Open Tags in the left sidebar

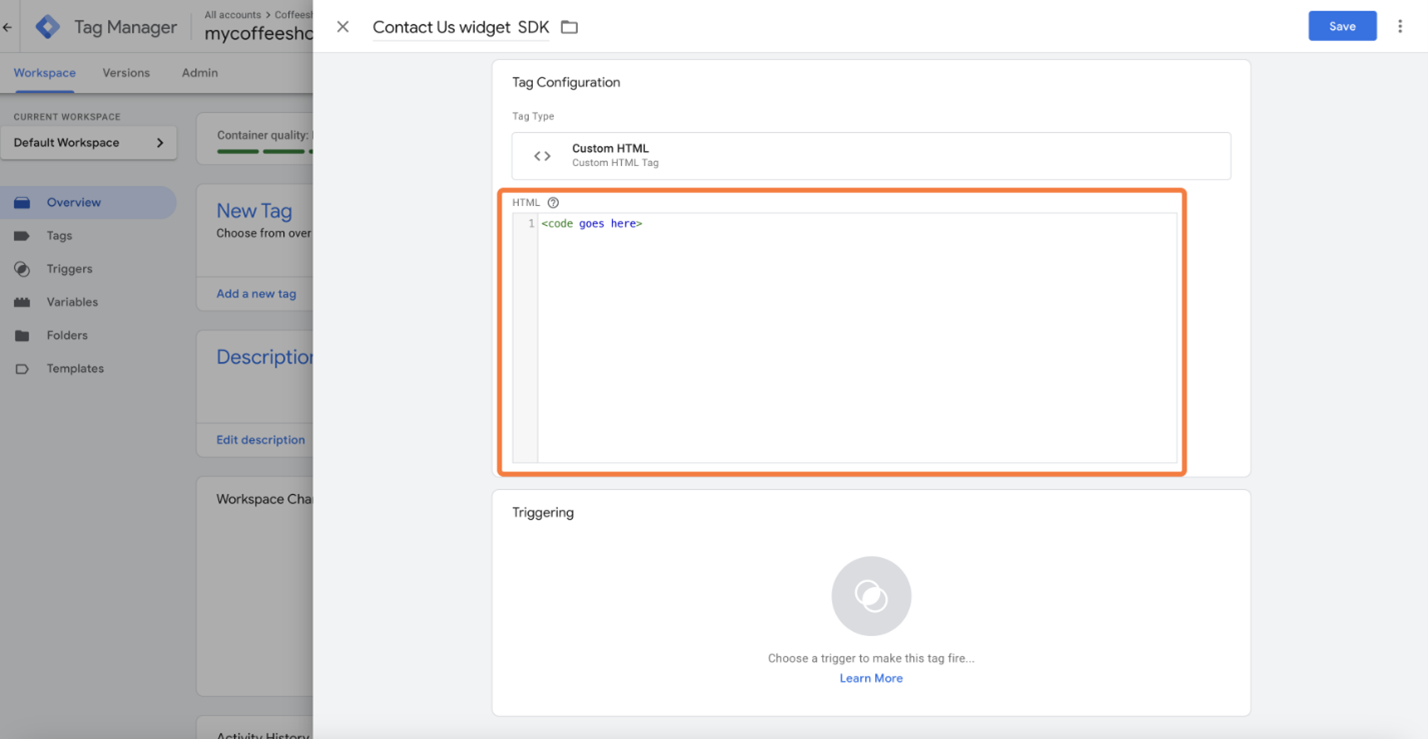(59, 236)
